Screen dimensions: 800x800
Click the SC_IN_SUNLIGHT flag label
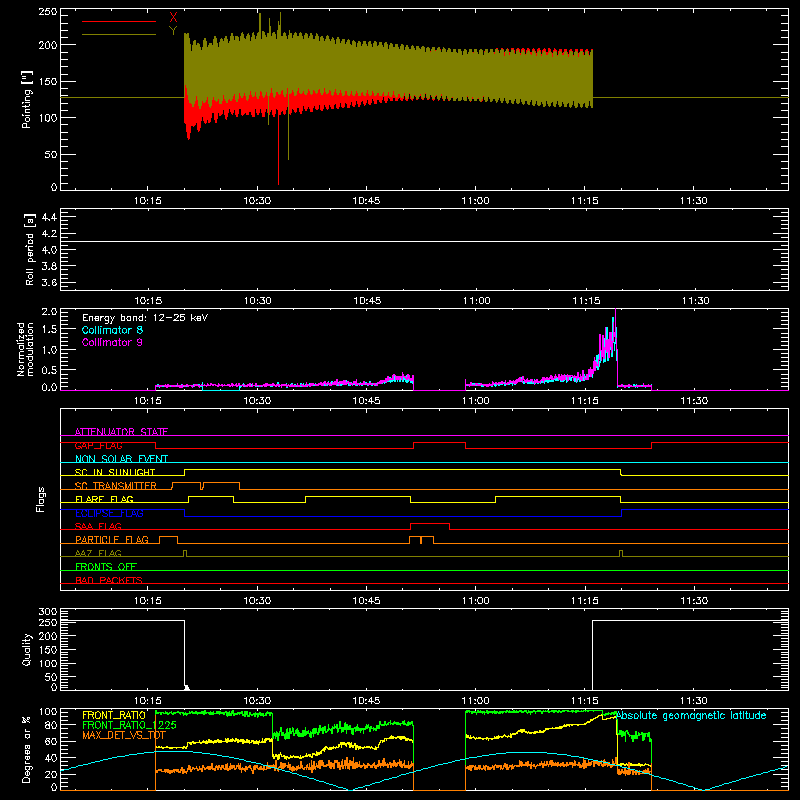pos(115,472)
